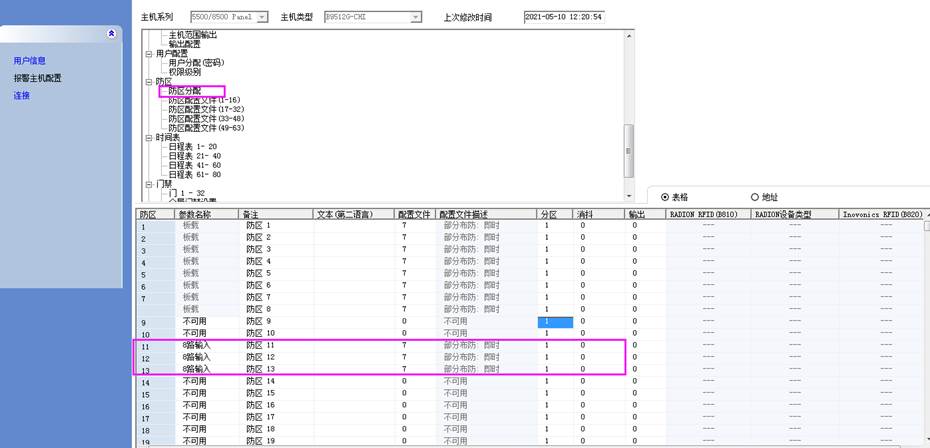Collapse the 防区 tree node
This screenshot has width=930, height=448.
pyautogui.click(x=147, y=81)
